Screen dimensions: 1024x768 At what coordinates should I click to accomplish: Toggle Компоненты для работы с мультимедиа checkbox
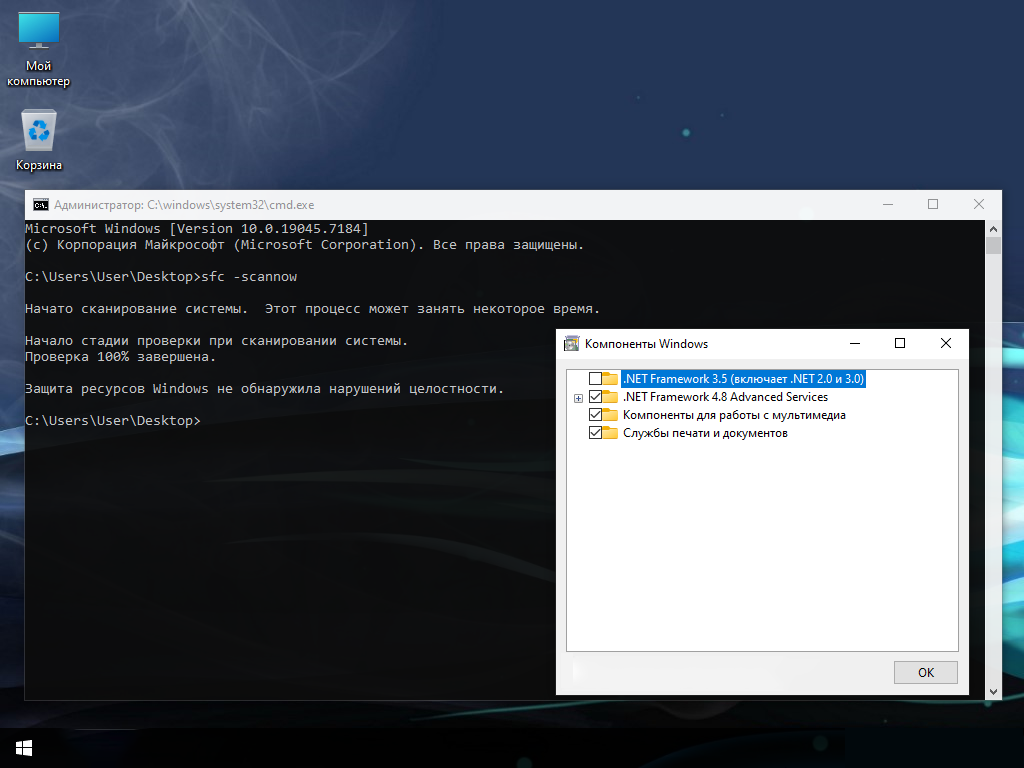(595, 415)
